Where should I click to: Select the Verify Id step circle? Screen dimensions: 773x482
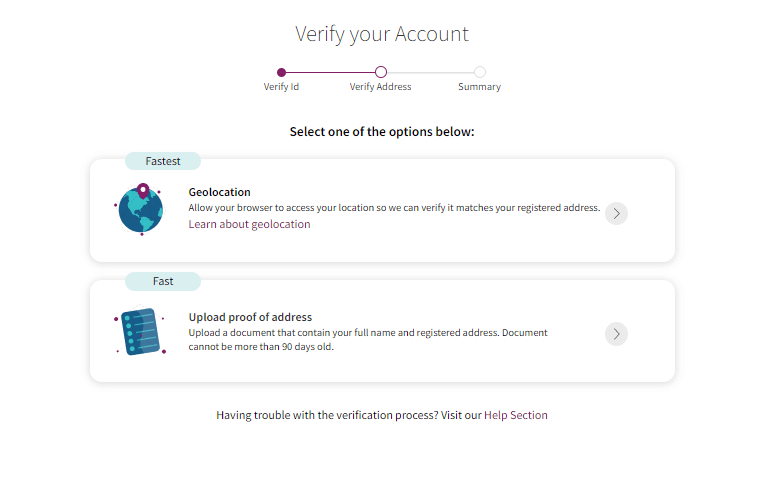282,72
